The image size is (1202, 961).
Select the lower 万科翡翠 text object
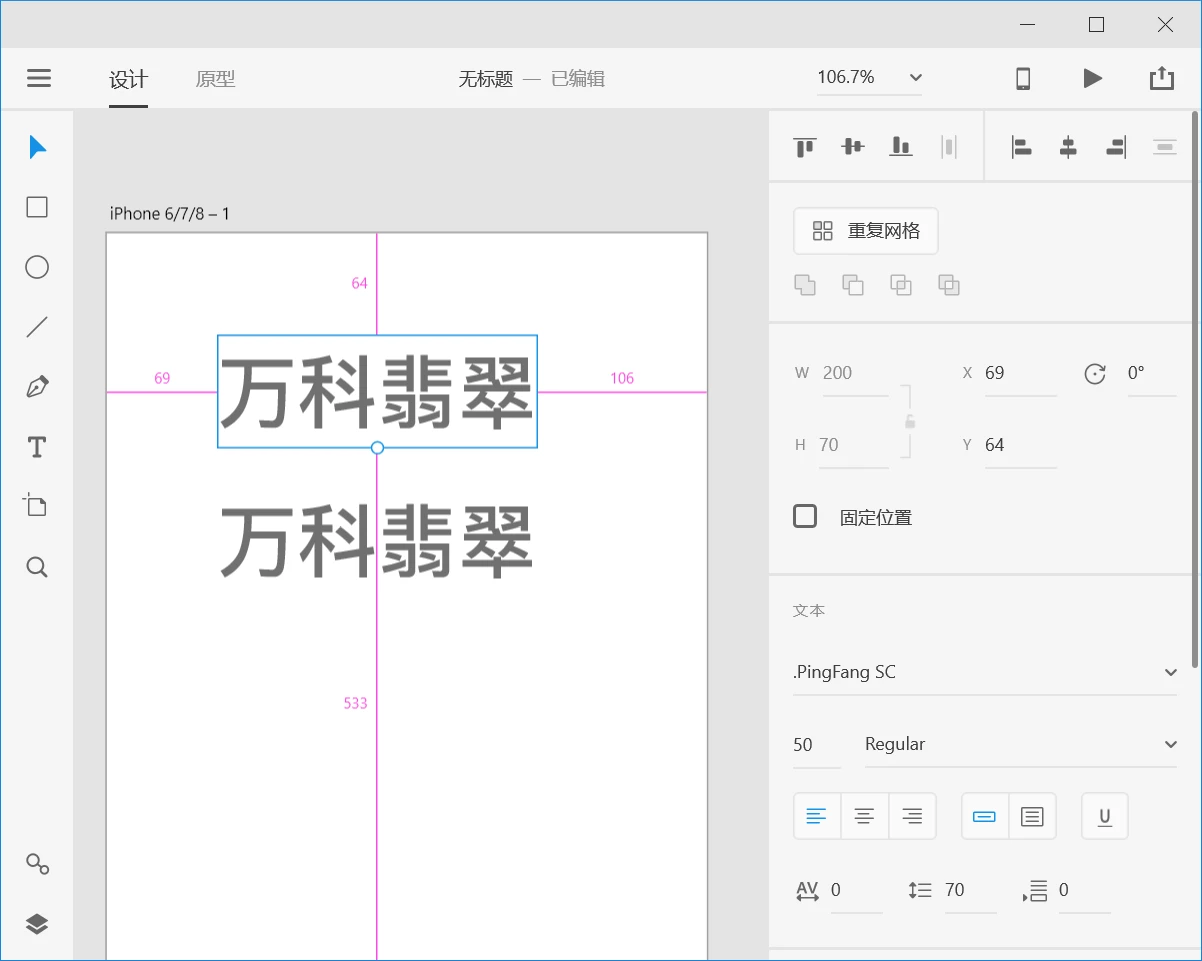point(376,542)
